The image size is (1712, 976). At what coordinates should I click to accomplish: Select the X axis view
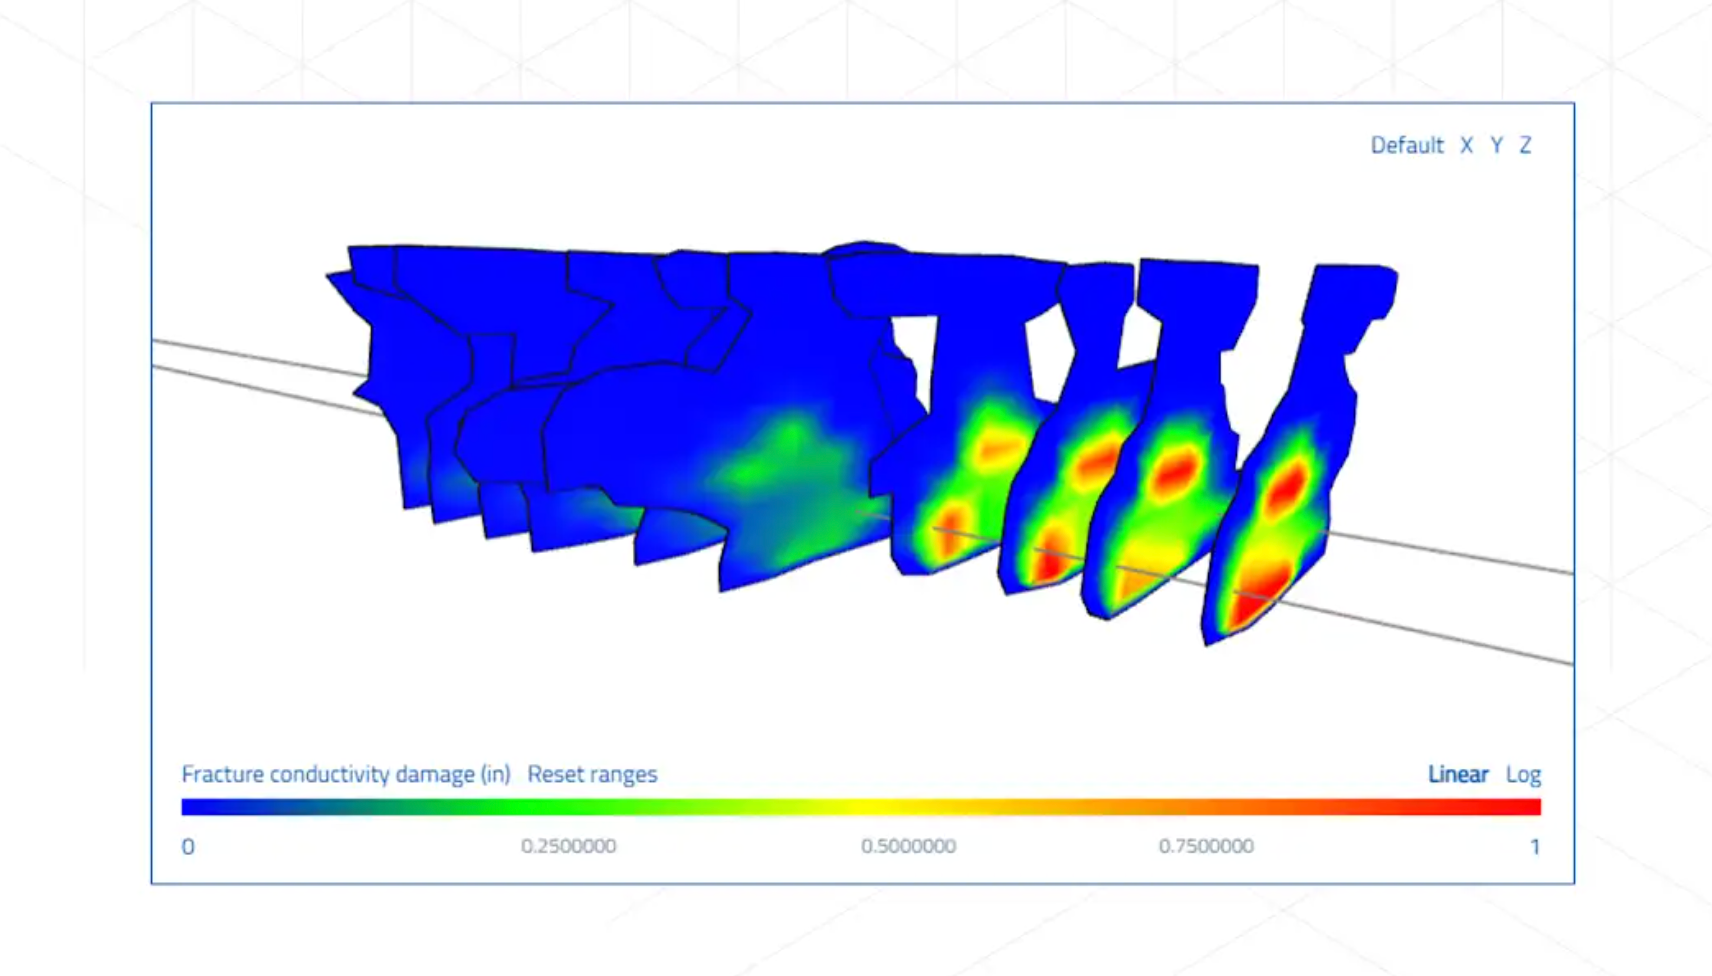click(1466, 145)
